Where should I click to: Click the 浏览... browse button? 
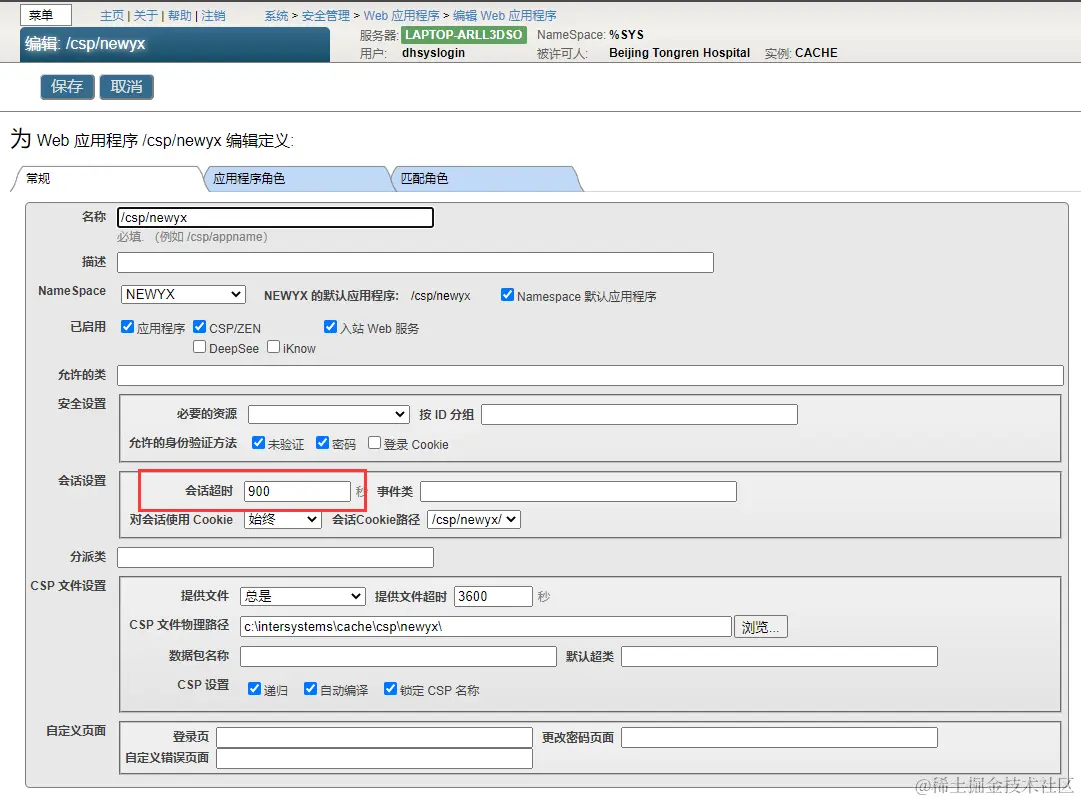click(x=760, y=627)
